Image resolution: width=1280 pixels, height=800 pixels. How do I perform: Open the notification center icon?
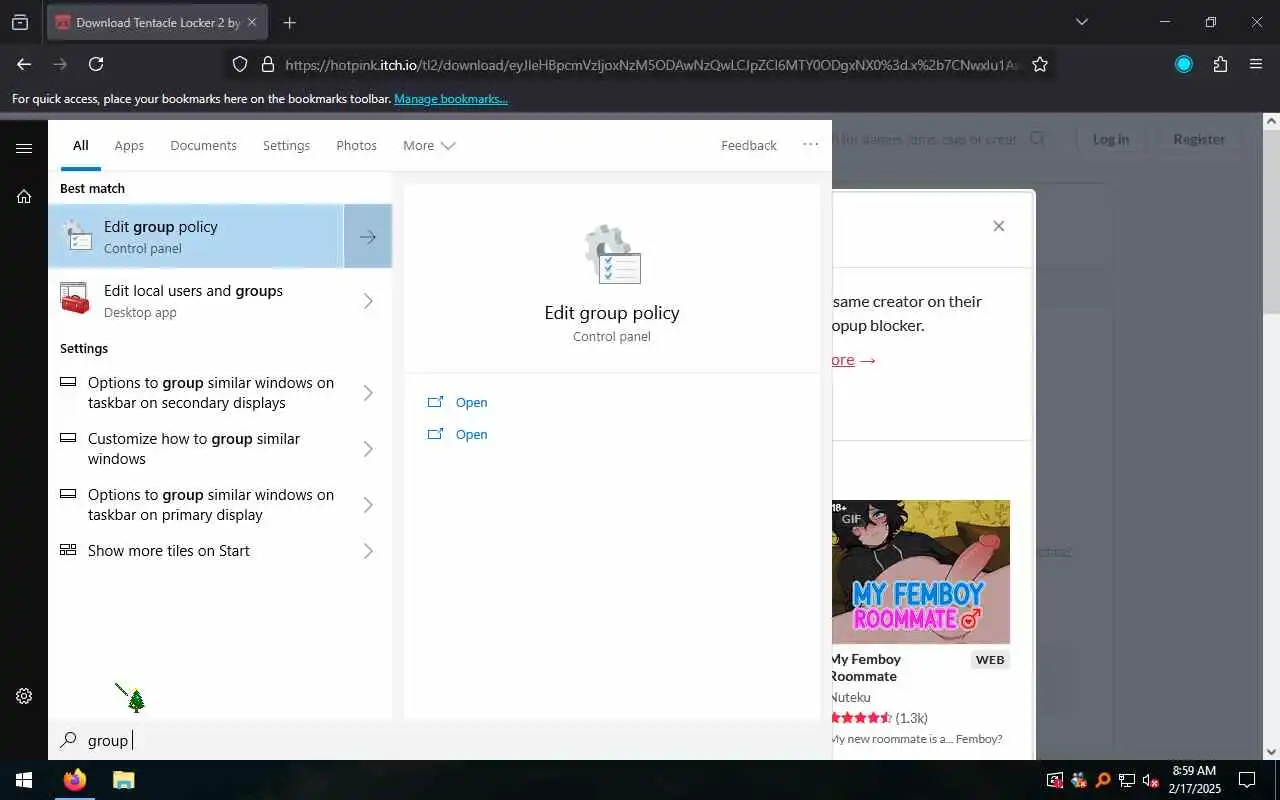(1247, 780)
